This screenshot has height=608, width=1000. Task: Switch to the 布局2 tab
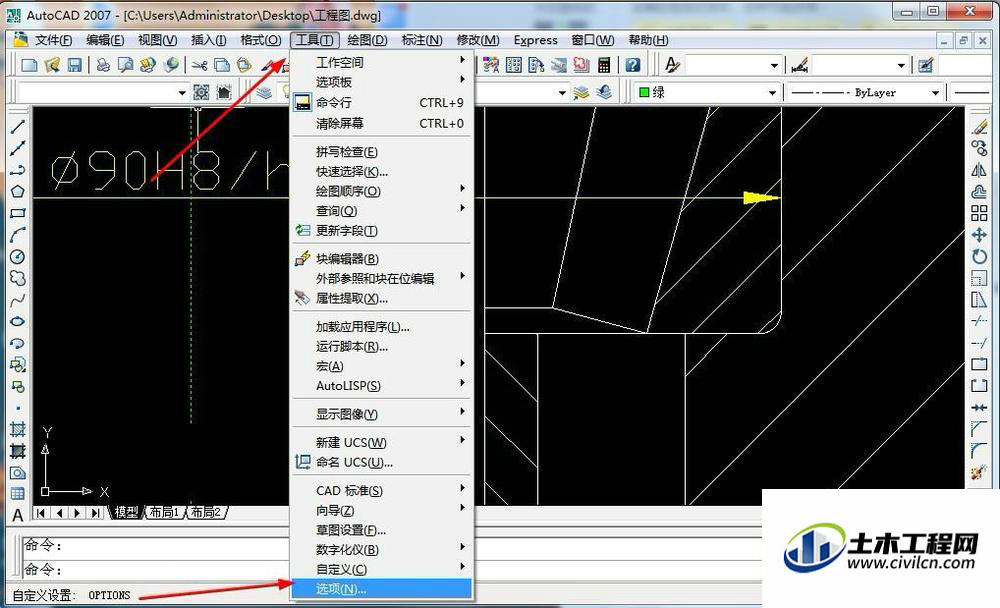(206, 512)
